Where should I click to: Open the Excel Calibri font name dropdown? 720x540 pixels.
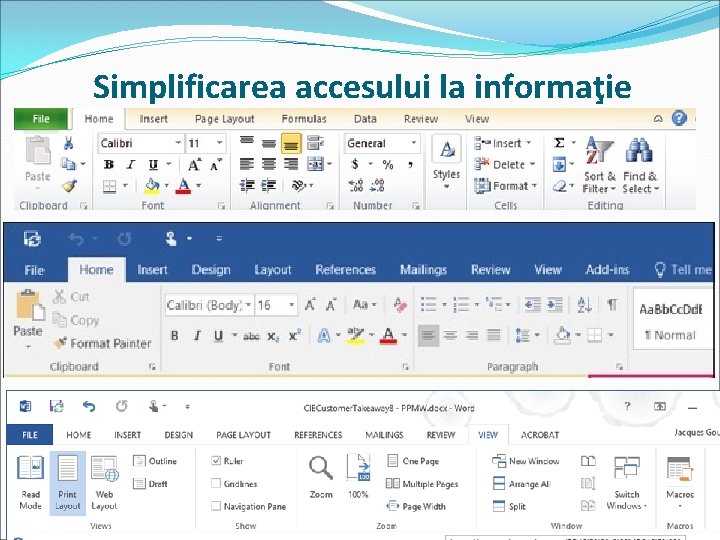pos(178,143)
